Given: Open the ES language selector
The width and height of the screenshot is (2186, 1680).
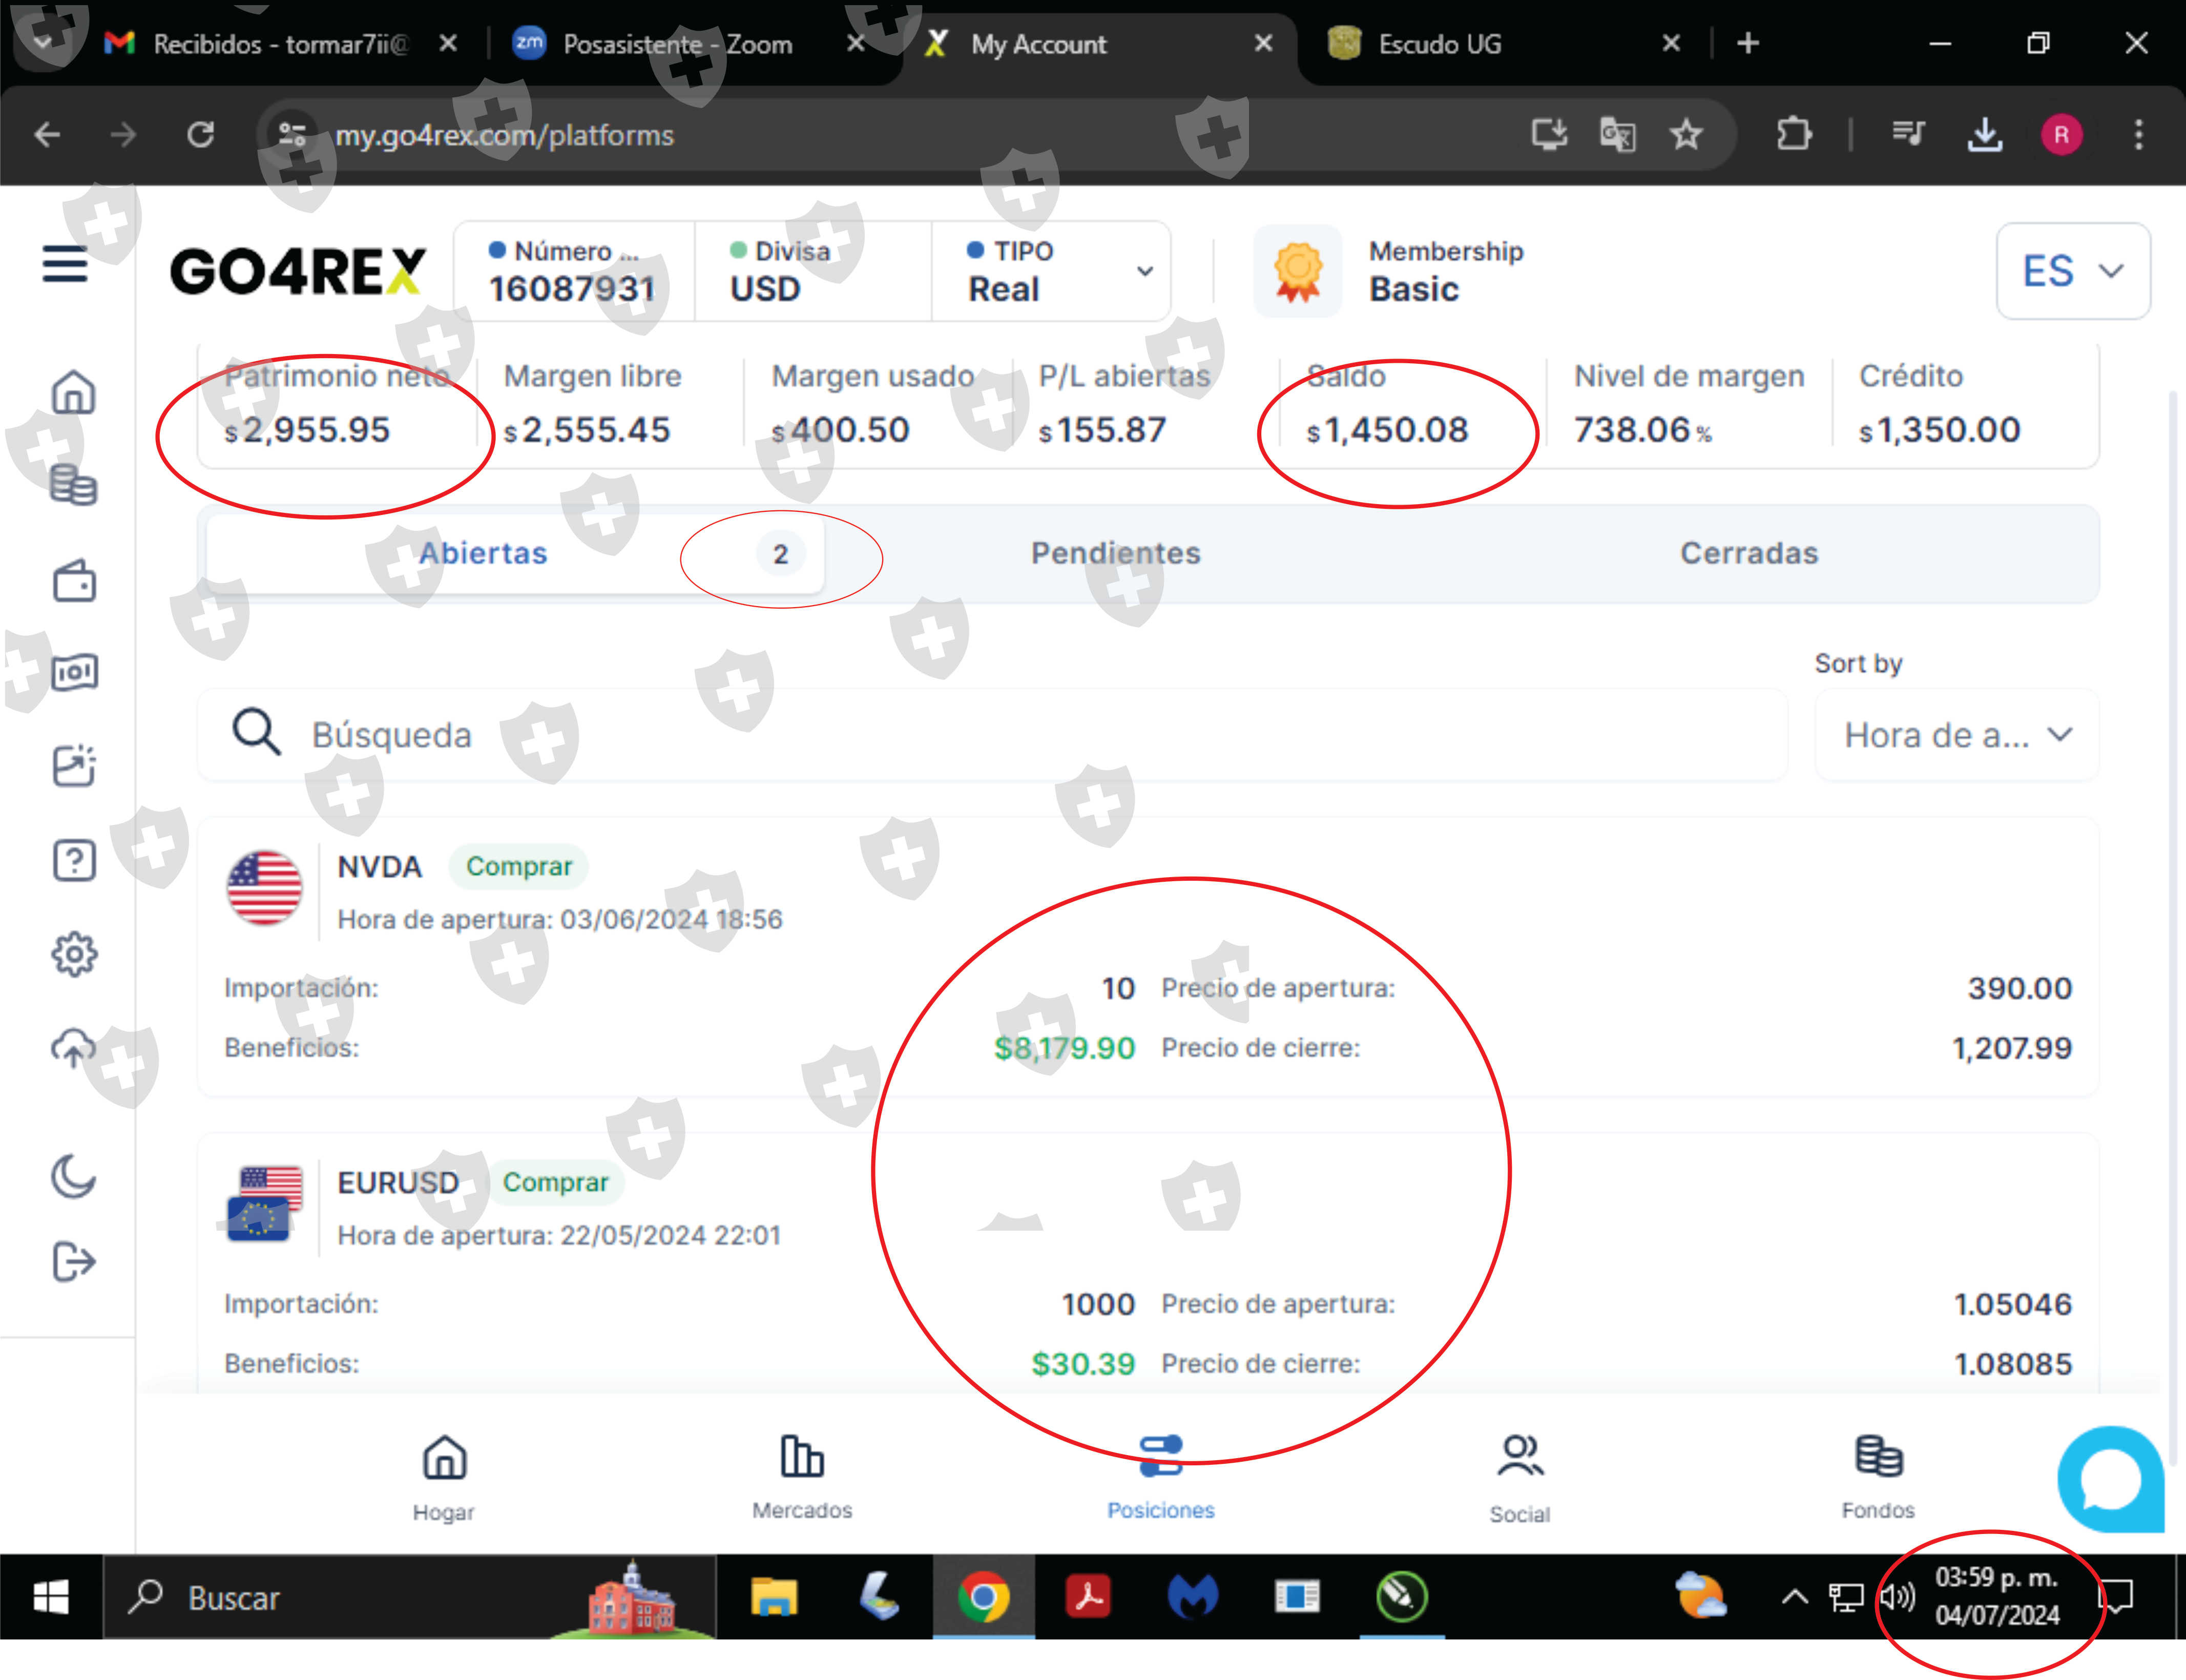Looking at the screenshot, I should (x=2072, y=271).
